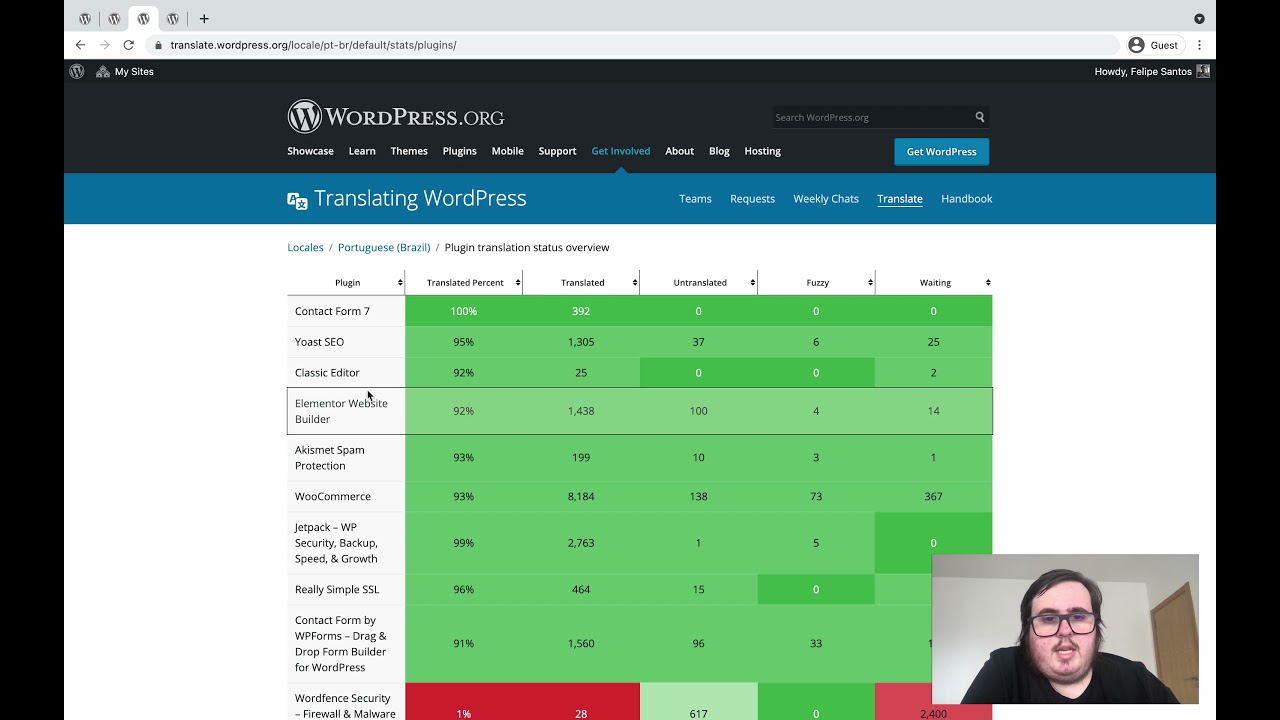Click the browser forward arrow

pos(104,45)
